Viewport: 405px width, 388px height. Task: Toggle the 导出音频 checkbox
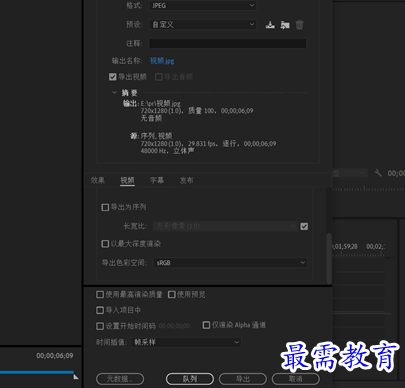coord(159,77)
